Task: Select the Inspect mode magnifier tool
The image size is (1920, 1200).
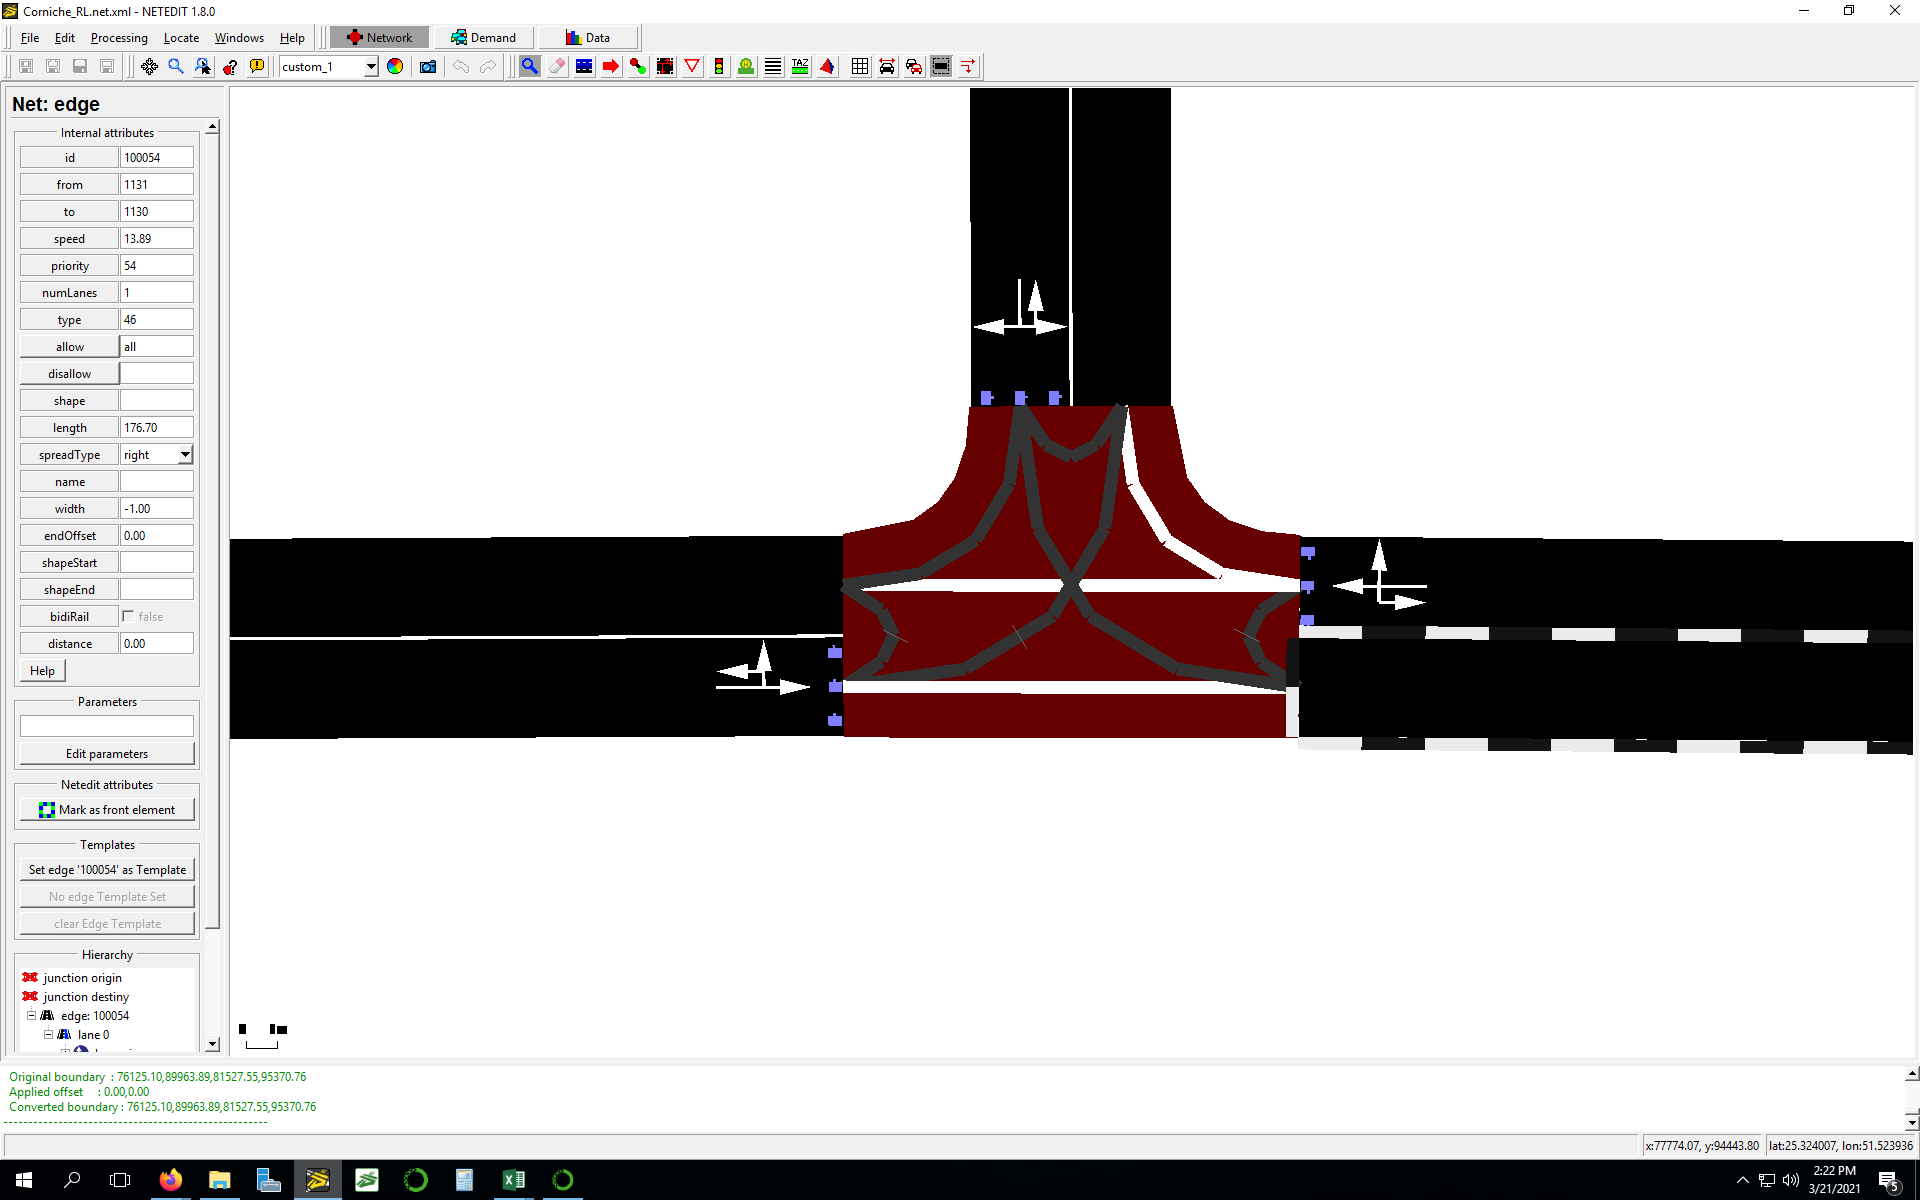Action: point(529,67)
